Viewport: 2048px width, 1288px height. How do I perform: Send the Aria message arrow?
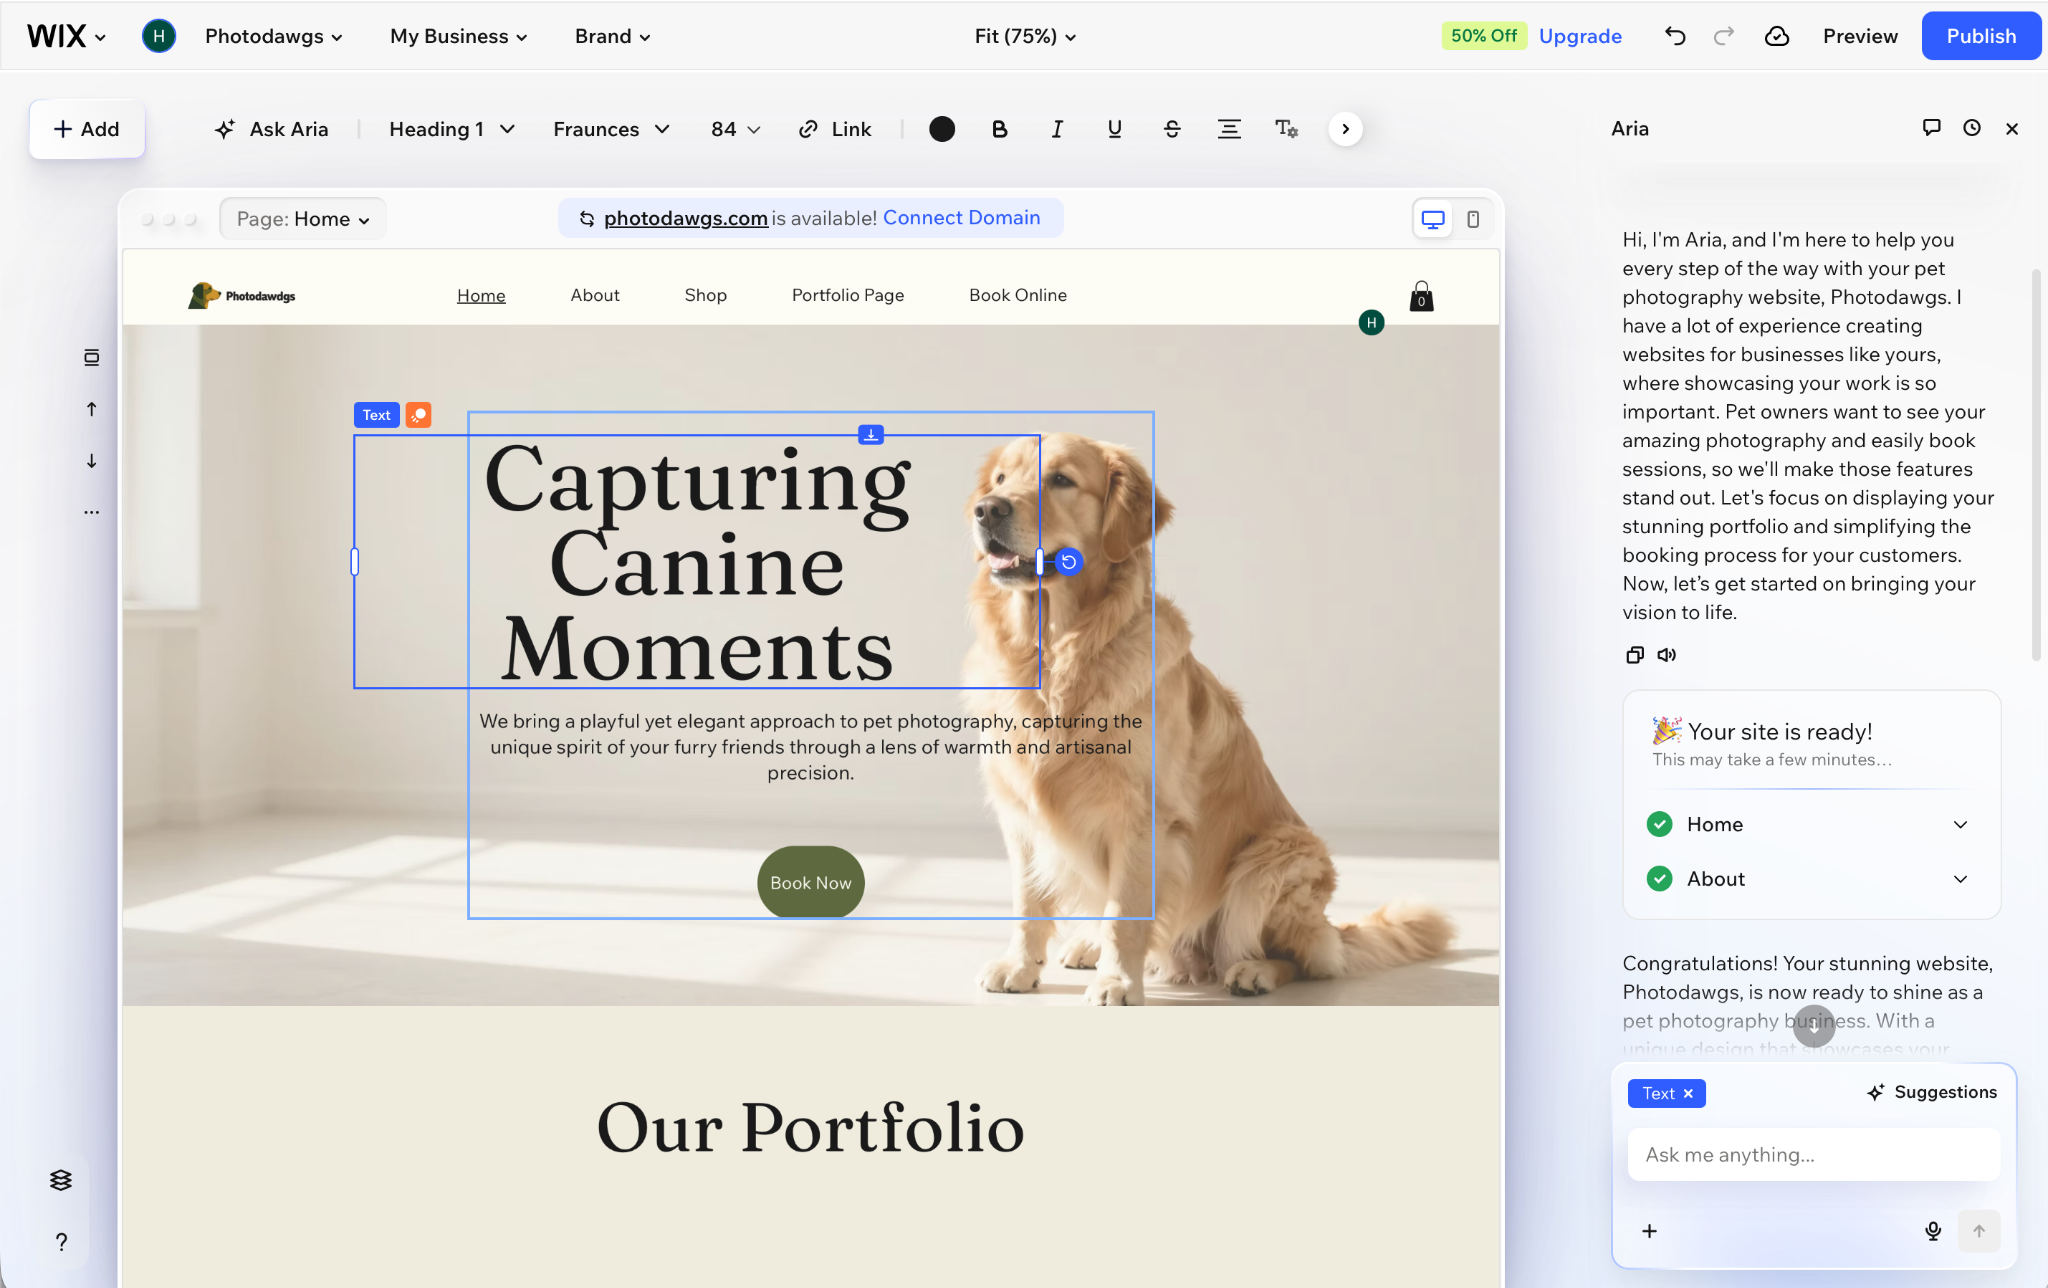pyautogui.click(x=1979, y=1231)
